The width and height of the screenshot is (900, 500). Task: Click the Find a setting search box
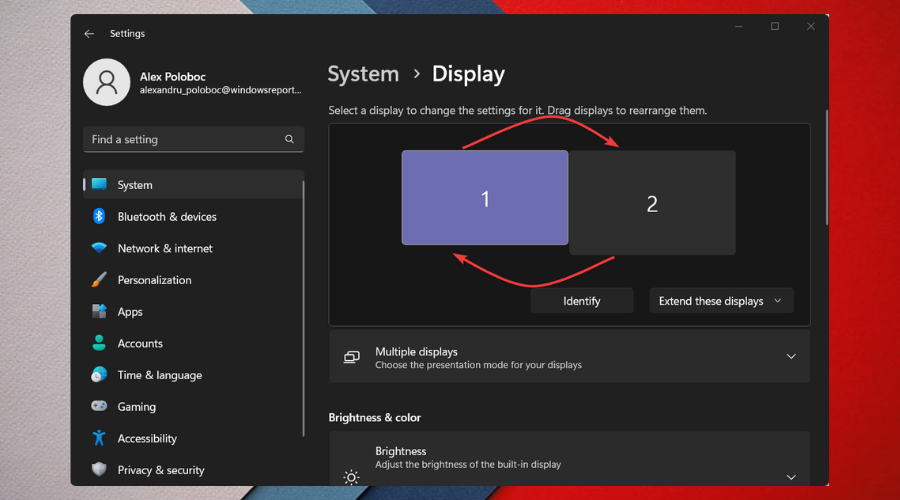click(193, 139)
